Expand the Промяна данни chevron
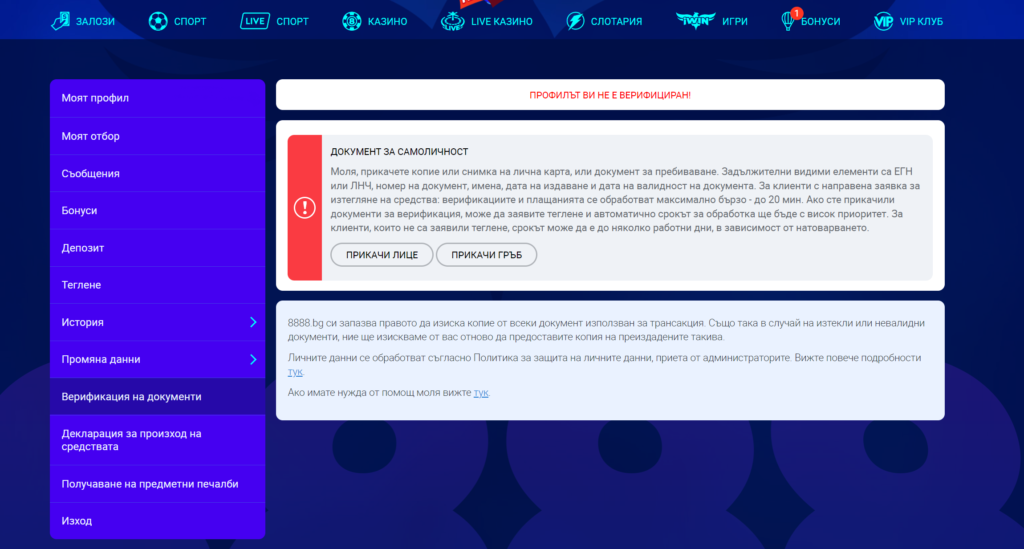The width and height of the screenshot is (1024, 549). coord(253,359)
